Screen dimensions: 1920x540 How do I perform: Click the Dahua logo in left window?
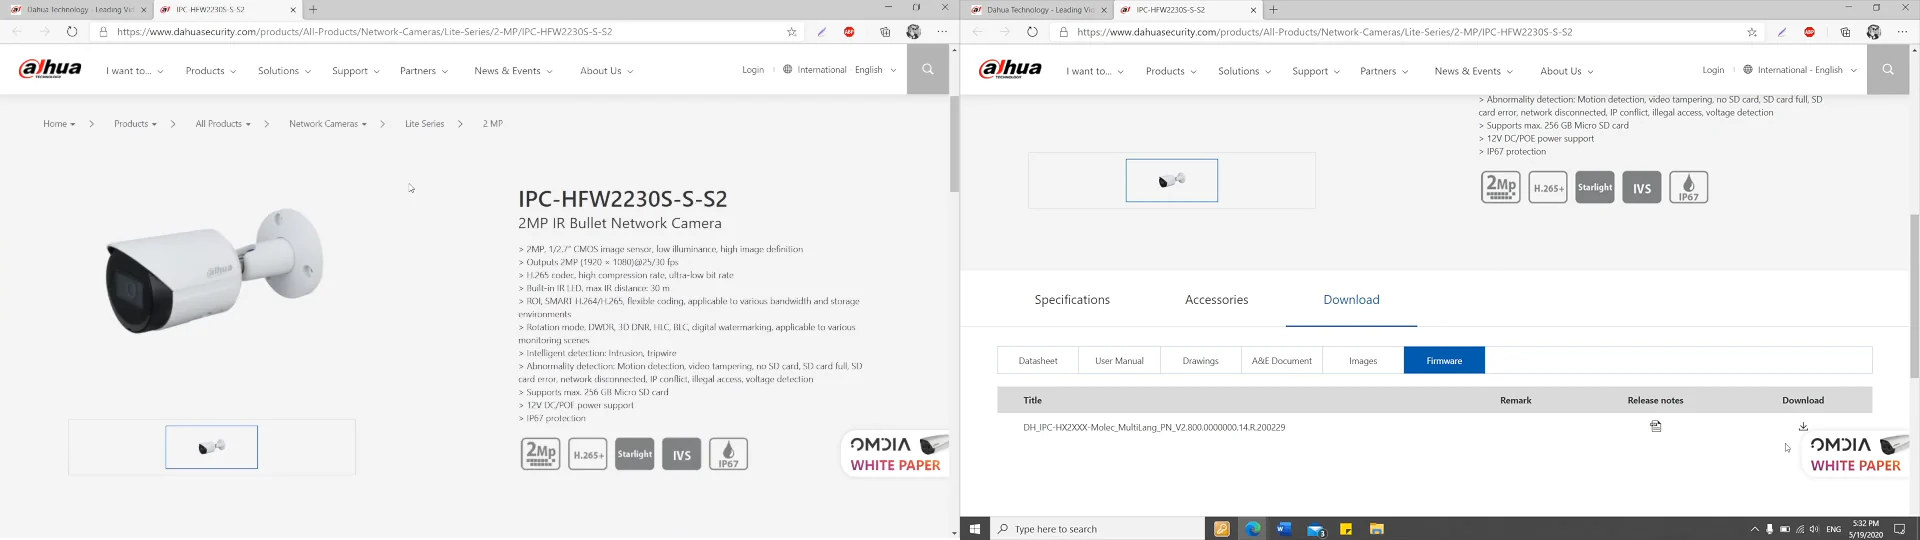[50, 69]
